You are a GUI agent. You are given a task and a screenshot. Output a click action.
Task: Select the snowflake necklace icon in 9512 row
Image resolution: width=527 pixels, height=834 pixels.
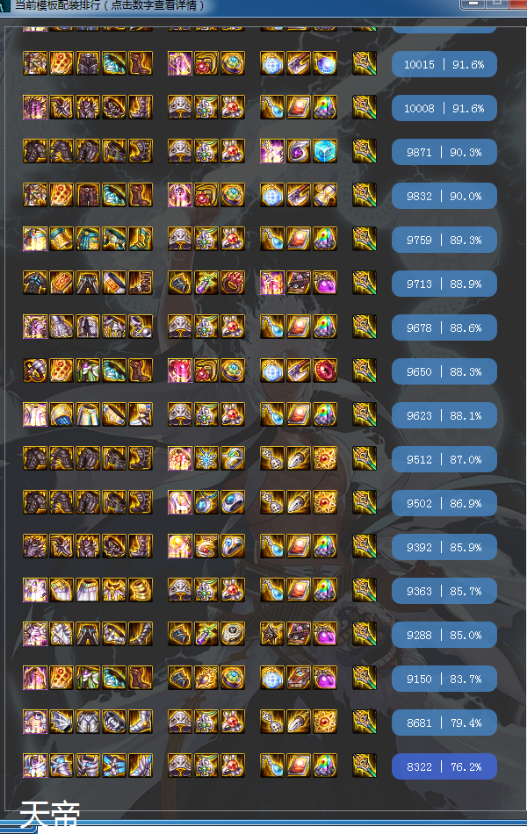tap(206, 459)
